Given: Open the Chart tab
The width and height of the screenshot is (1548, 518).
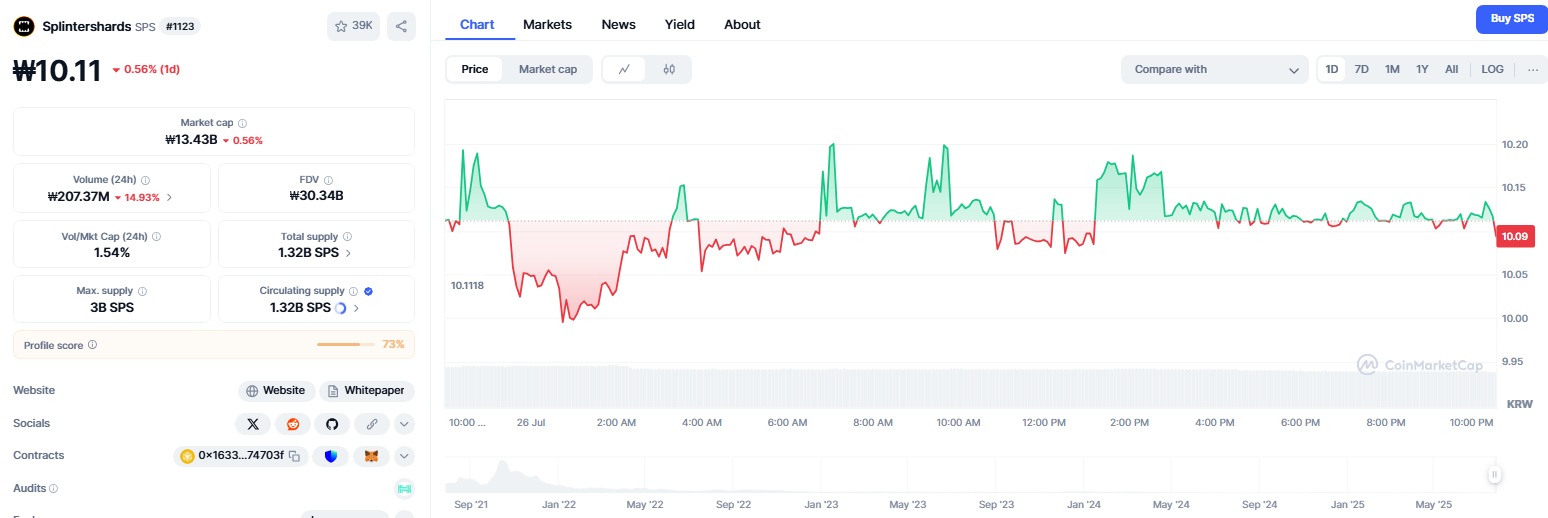Looking at the screenshot, I should [x=477, y=24].
